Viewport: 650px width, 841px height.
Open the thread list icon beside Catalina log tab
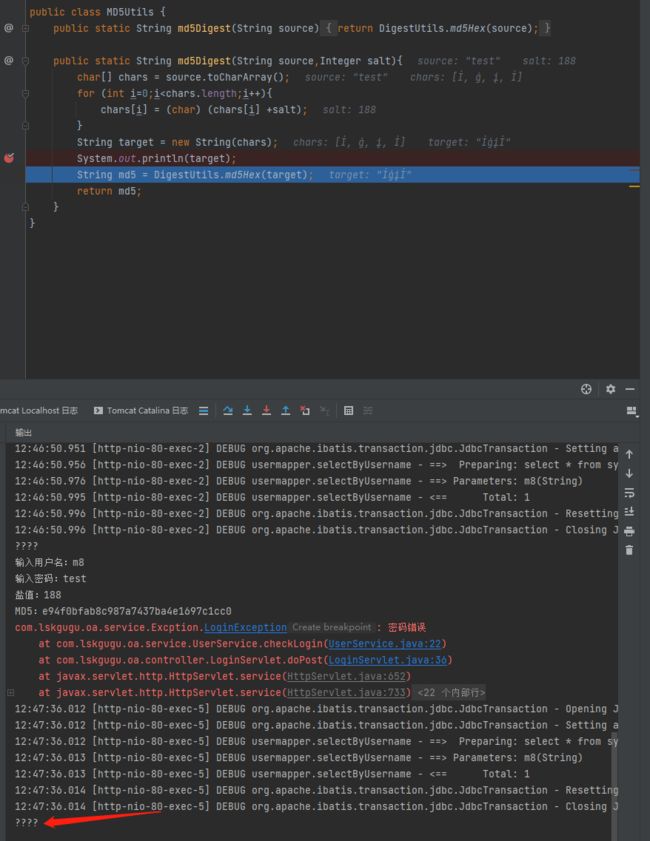(x=203, y=410)
